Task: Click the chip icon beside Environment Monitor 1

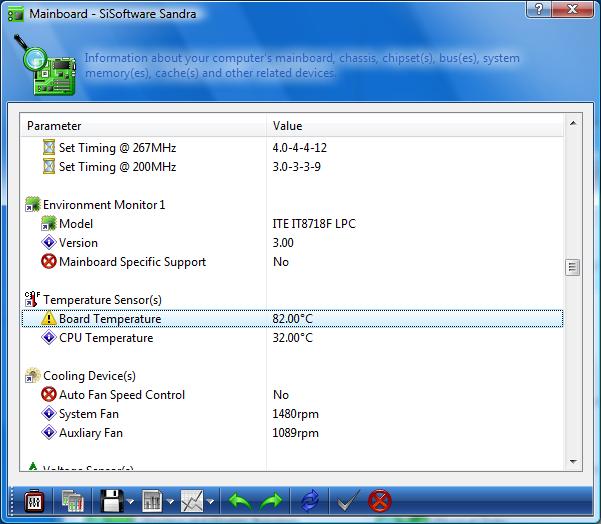Action: pyautogui.click(x=32, y=204)
